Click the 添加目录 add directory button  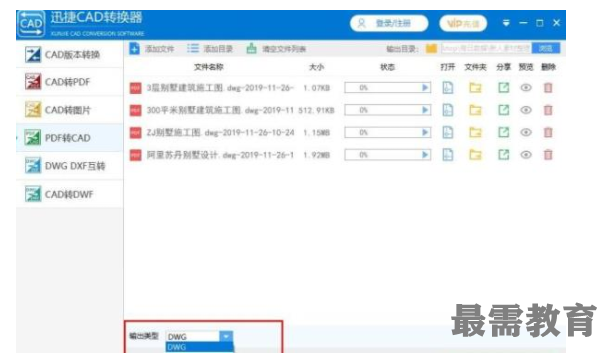210,49
